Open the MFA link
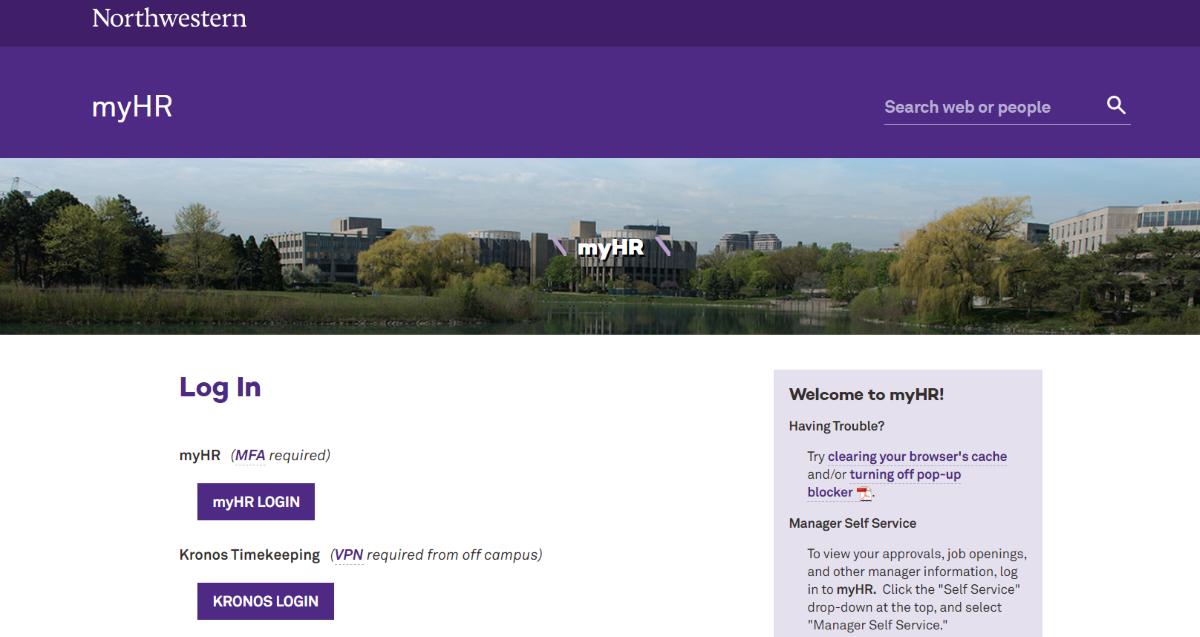This screenshot has width=1200, height=637. click(250, 455)
